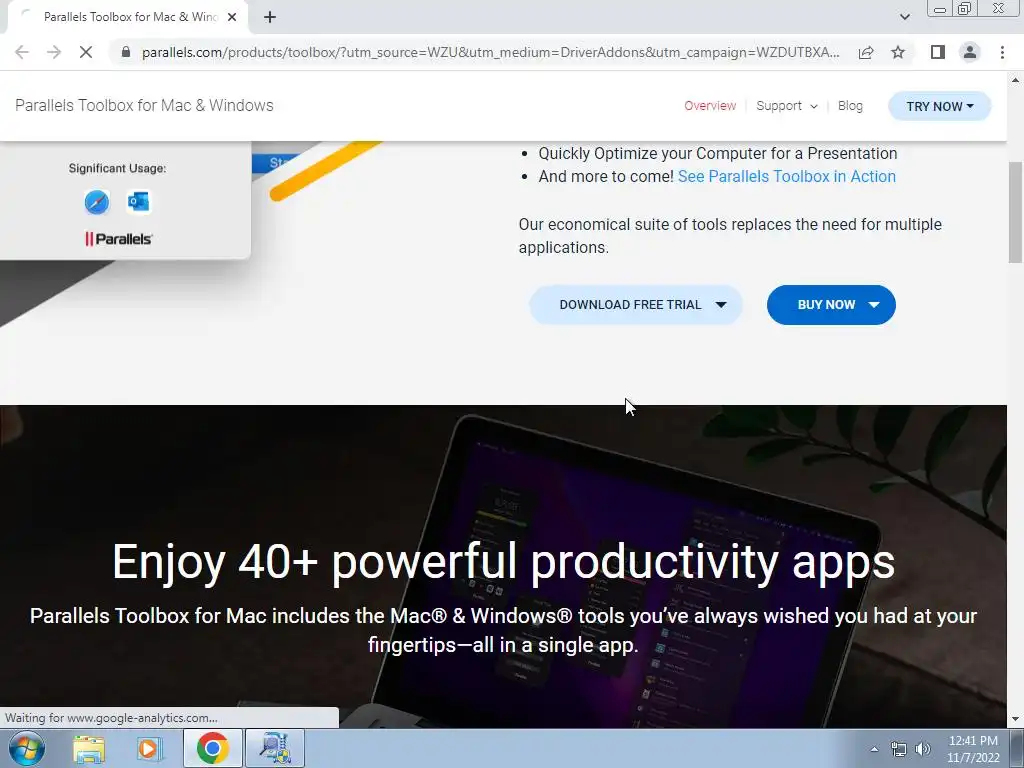Open Chrome profile avatar
Screen dimensions: 1024x768
tap(970, 52)
